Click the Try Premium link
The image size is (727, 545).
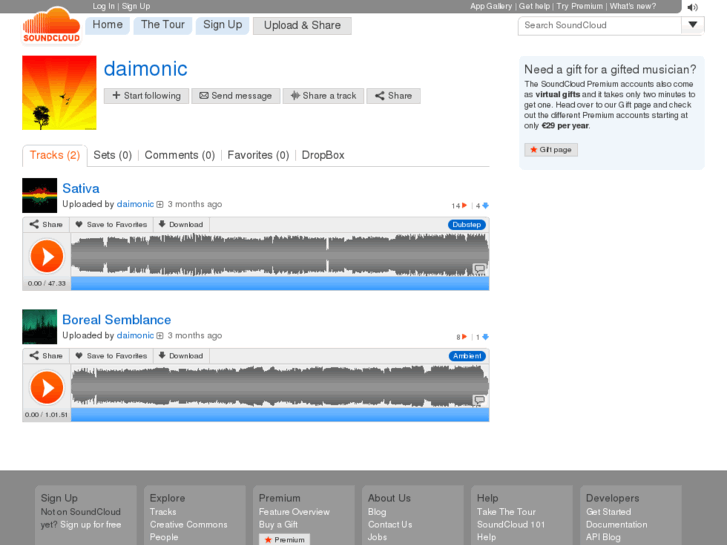580,6
